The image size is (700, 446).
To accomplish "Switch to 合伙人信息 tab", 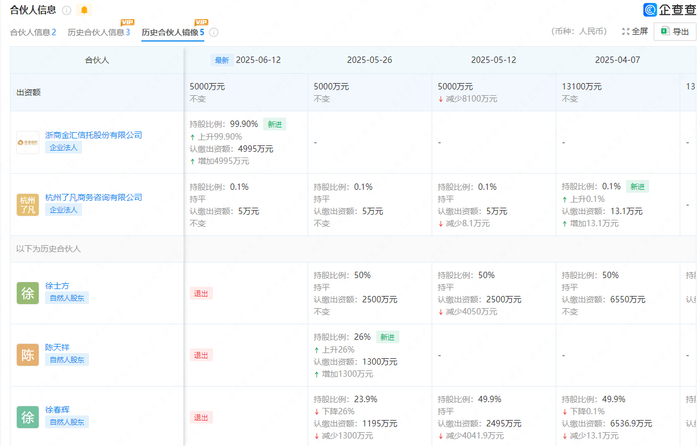I will tap(32, 33).
